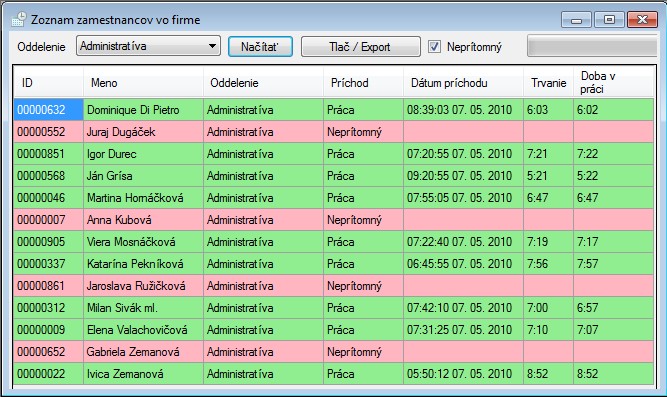This screenshot has width=667, height=397.
Task: Sort by the Doba v práci column header
Action: (x=613, y=82)
